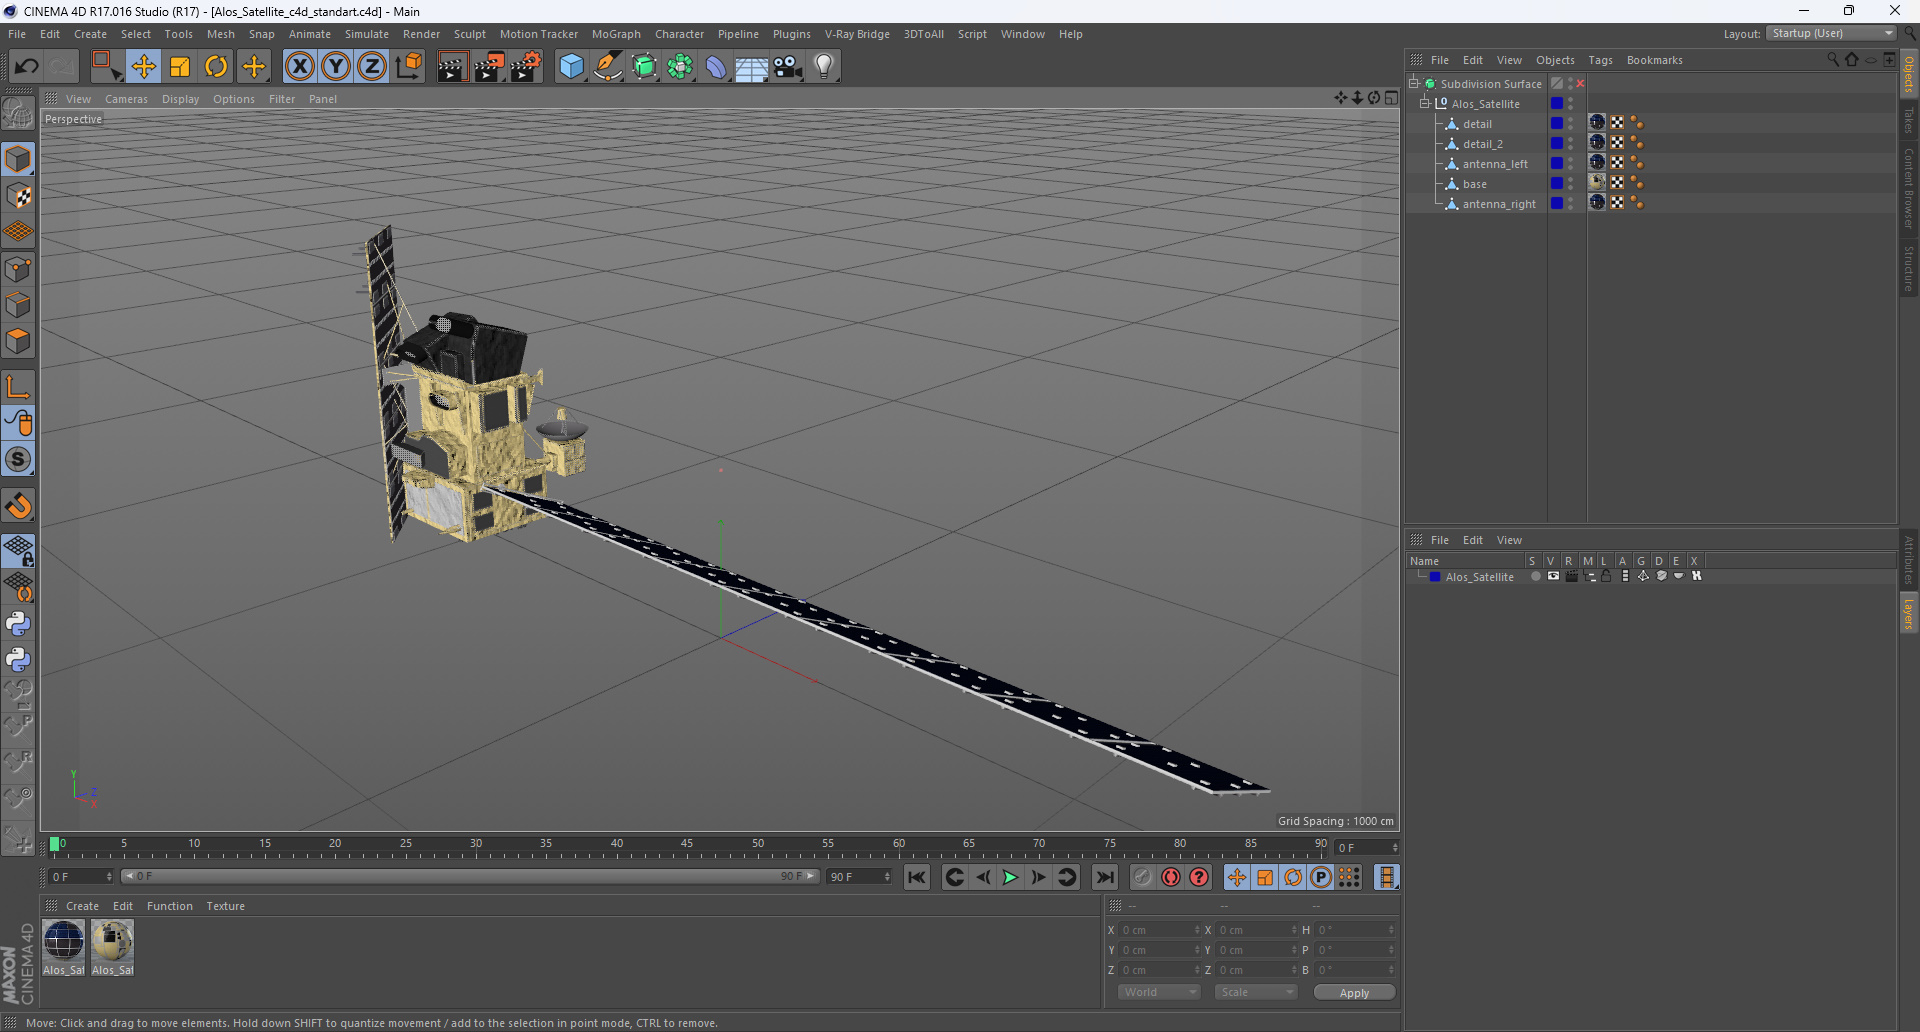Screen dimensions: 1920x1032
Task: Select the antenna_left object
Action: coord(1495,164)
